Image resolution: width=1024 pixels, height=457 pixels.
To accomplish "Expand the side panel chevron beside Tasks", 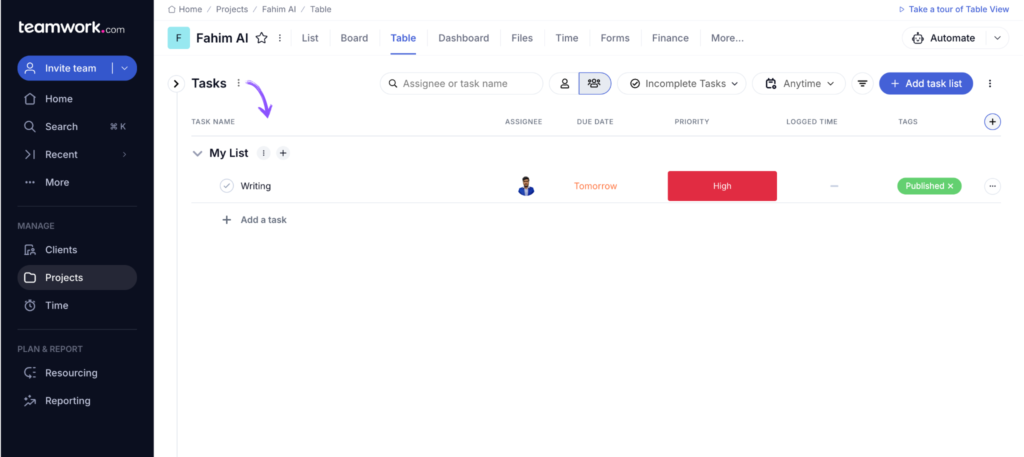I will [176, 84].
